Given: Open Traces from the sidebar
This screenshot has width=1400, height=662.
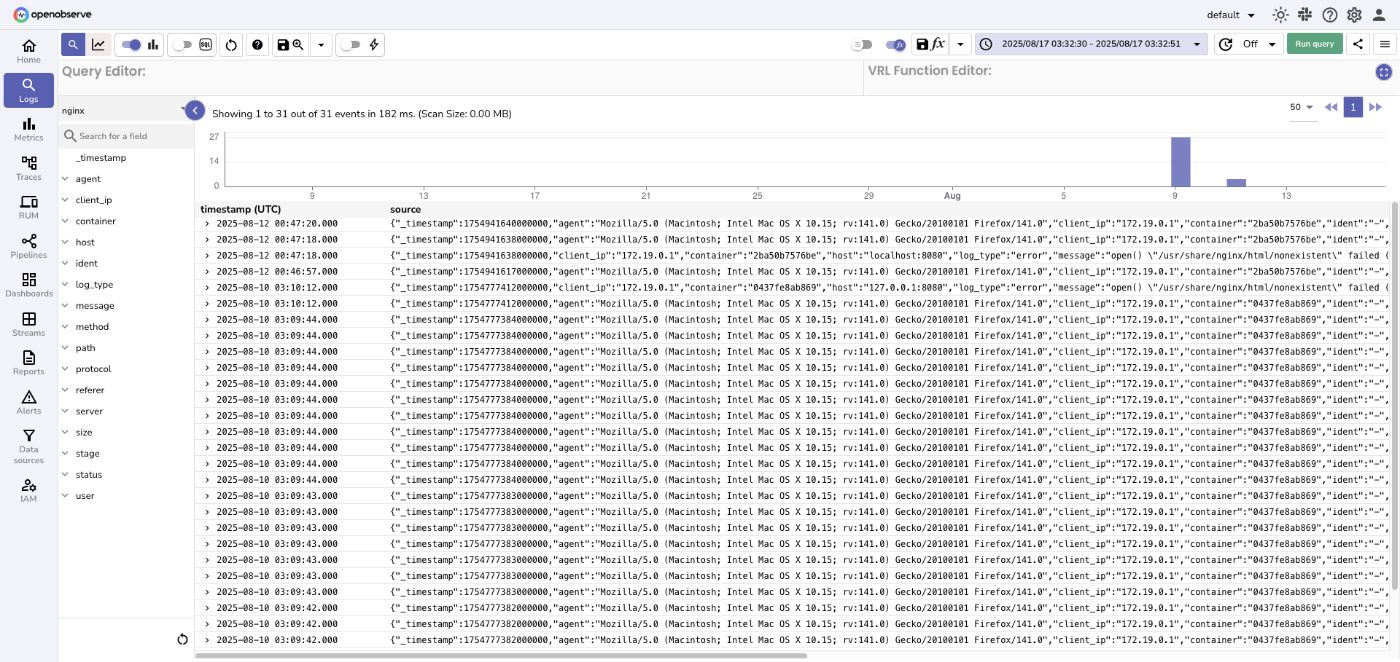Looking at the screenshot, I should tap(28, 168).
